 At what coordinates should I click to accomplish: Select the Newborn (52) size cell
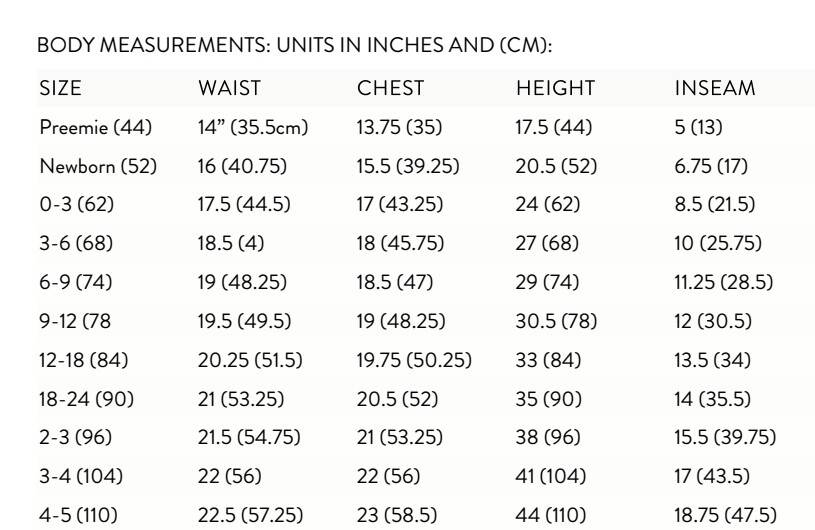point(98,166)
